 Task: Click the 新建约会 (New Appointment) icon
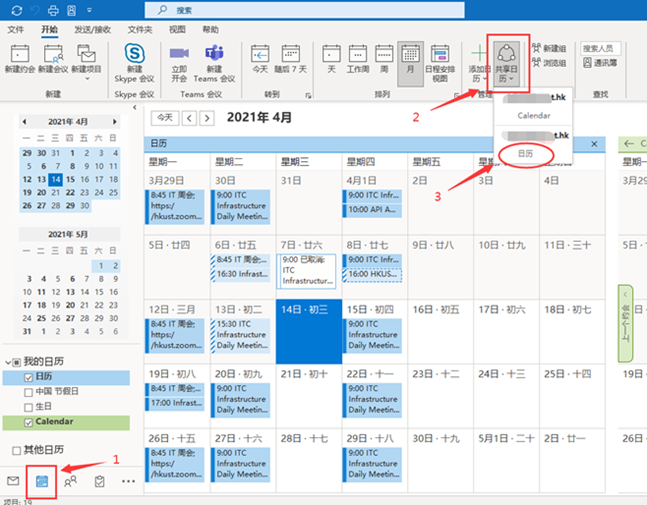(20, 56)
